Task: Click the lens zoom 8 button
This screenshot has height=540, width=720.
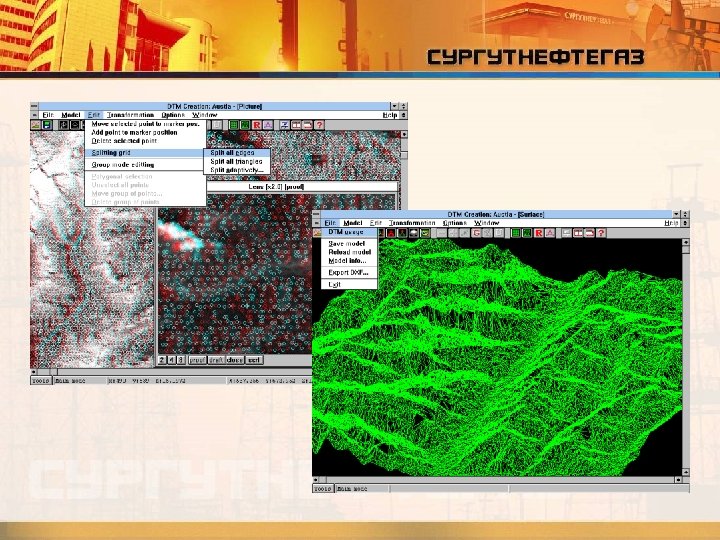Action: pyautogui.click(x=181, y=360)
